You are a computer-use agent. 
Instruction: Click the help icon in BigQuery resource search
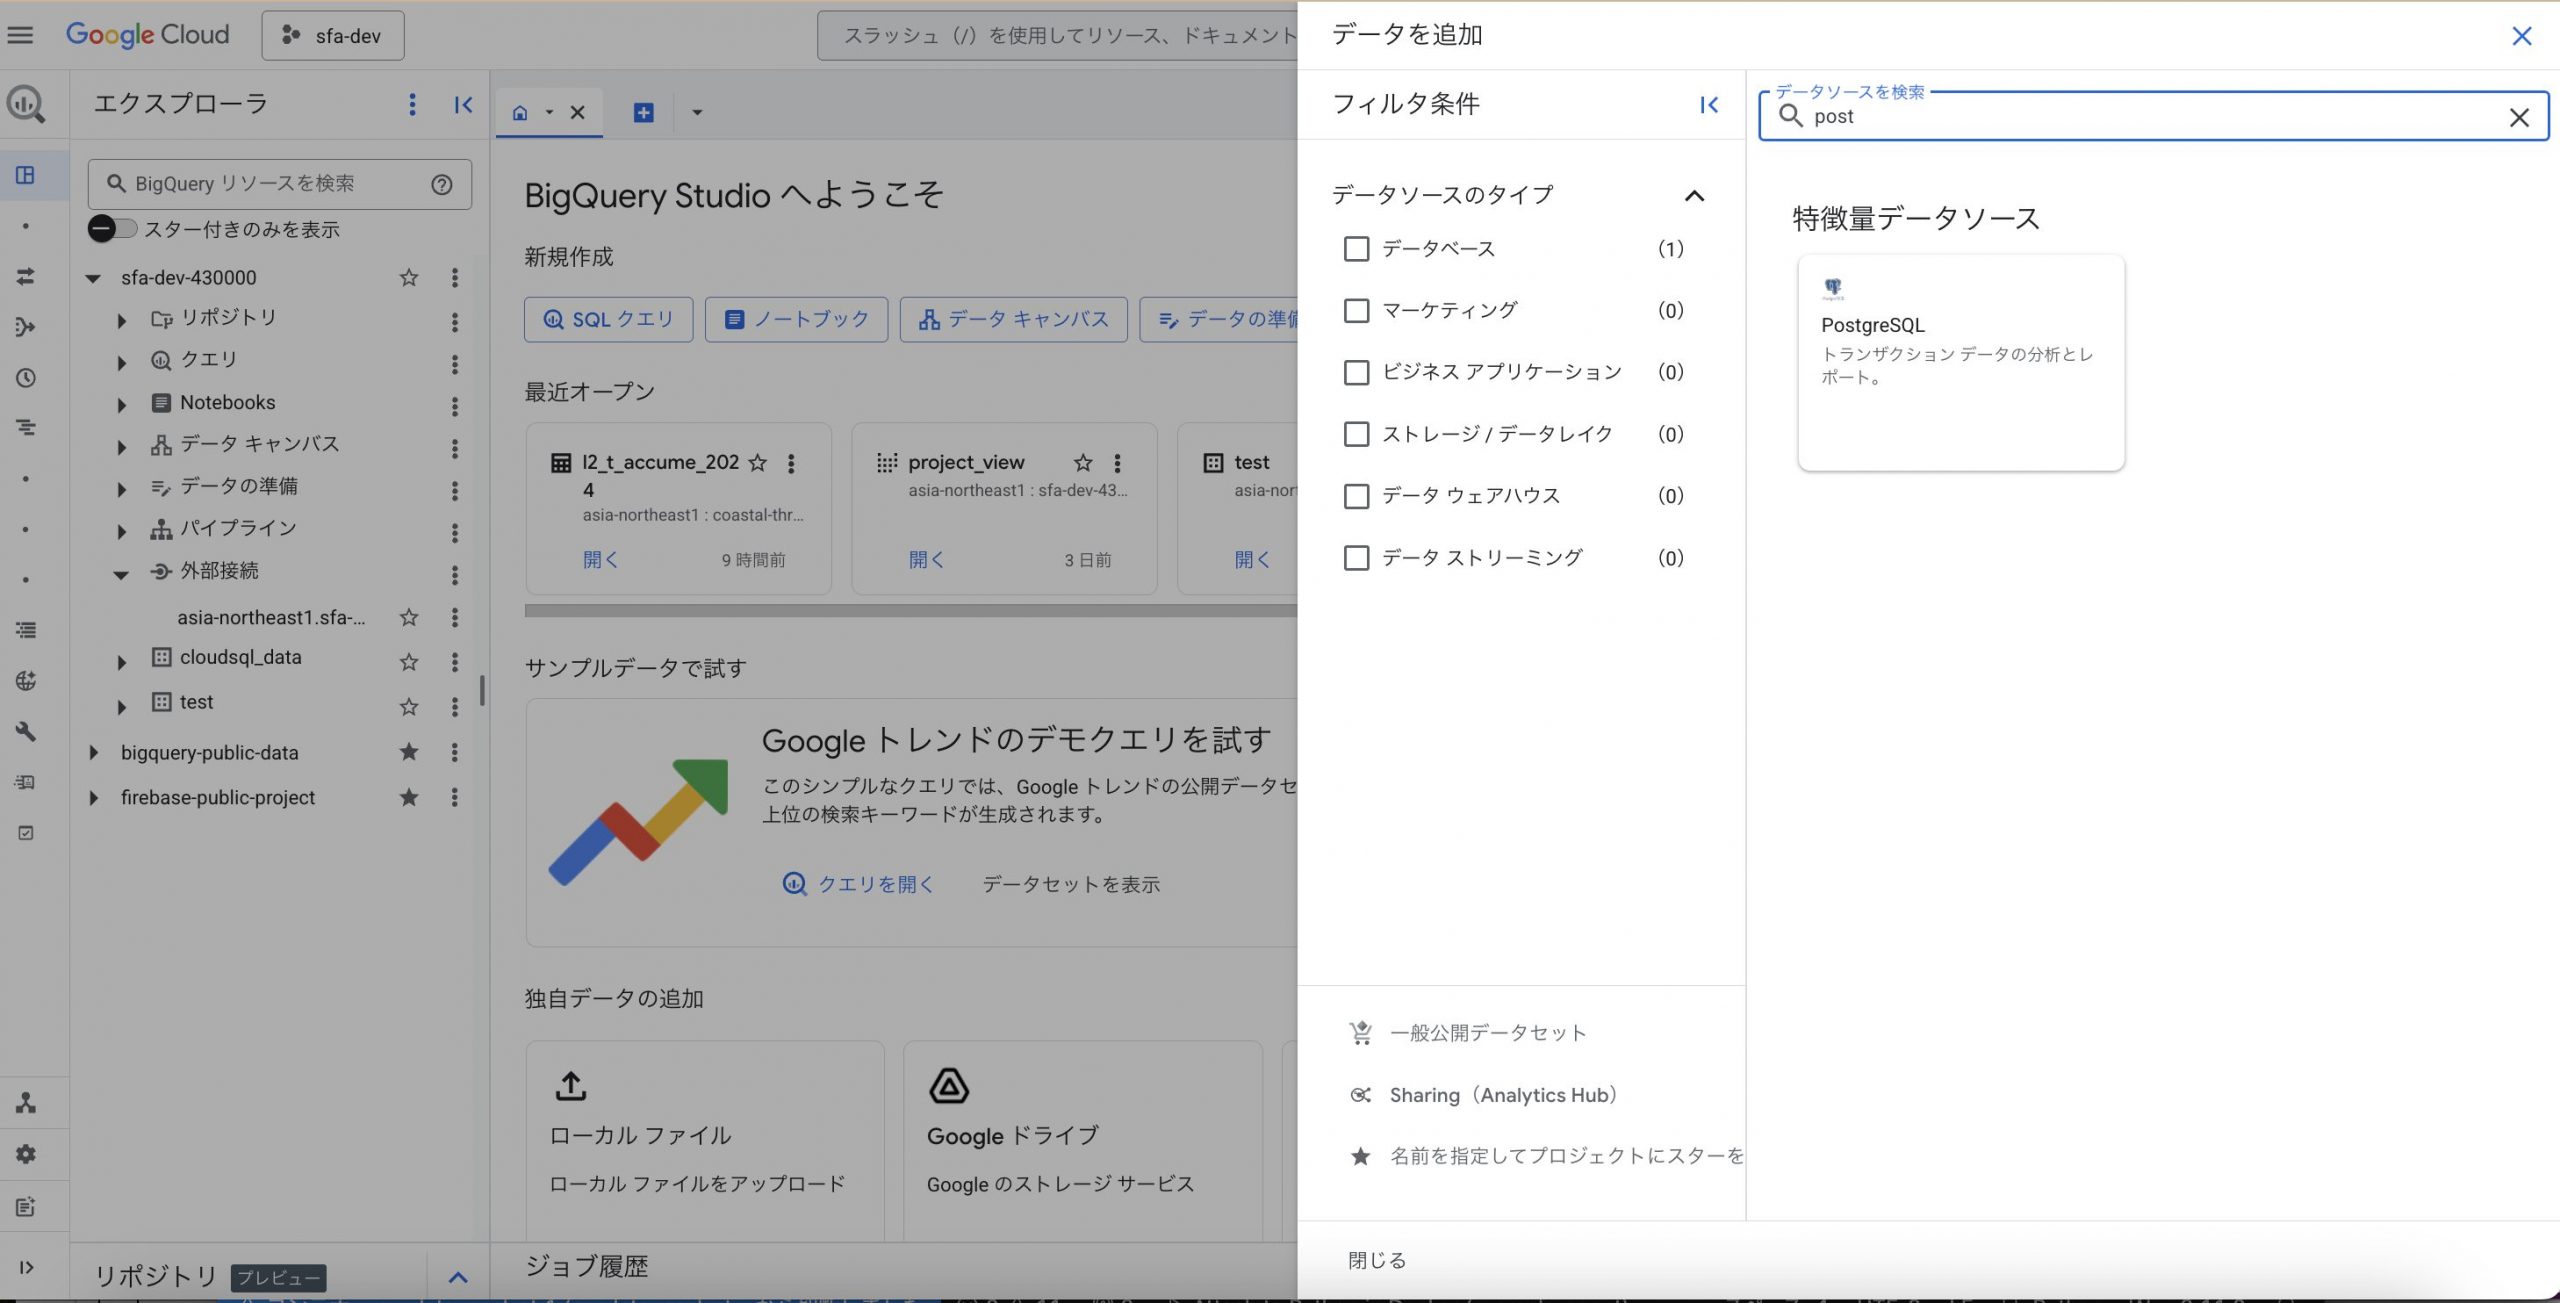tap(442, 184)
